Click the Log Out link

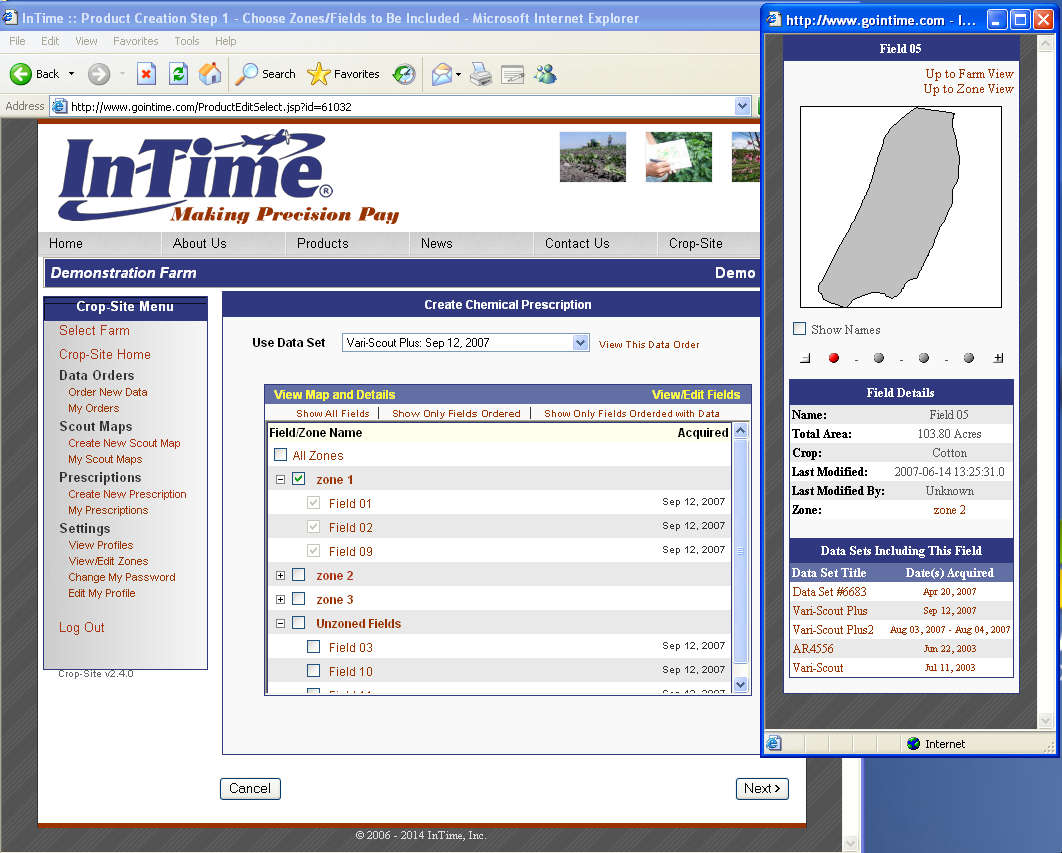pyautogui.click(x=81, y=627)
